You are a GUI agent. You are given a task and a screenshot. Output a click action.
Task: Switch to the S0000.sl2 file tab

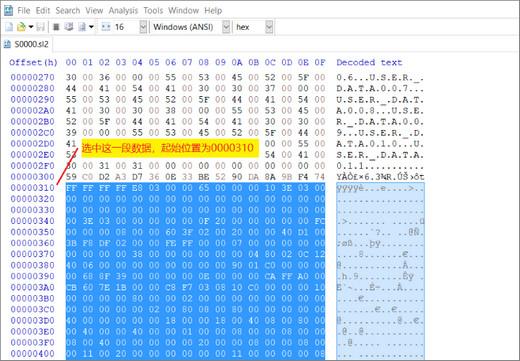click(x=27, y=44)
